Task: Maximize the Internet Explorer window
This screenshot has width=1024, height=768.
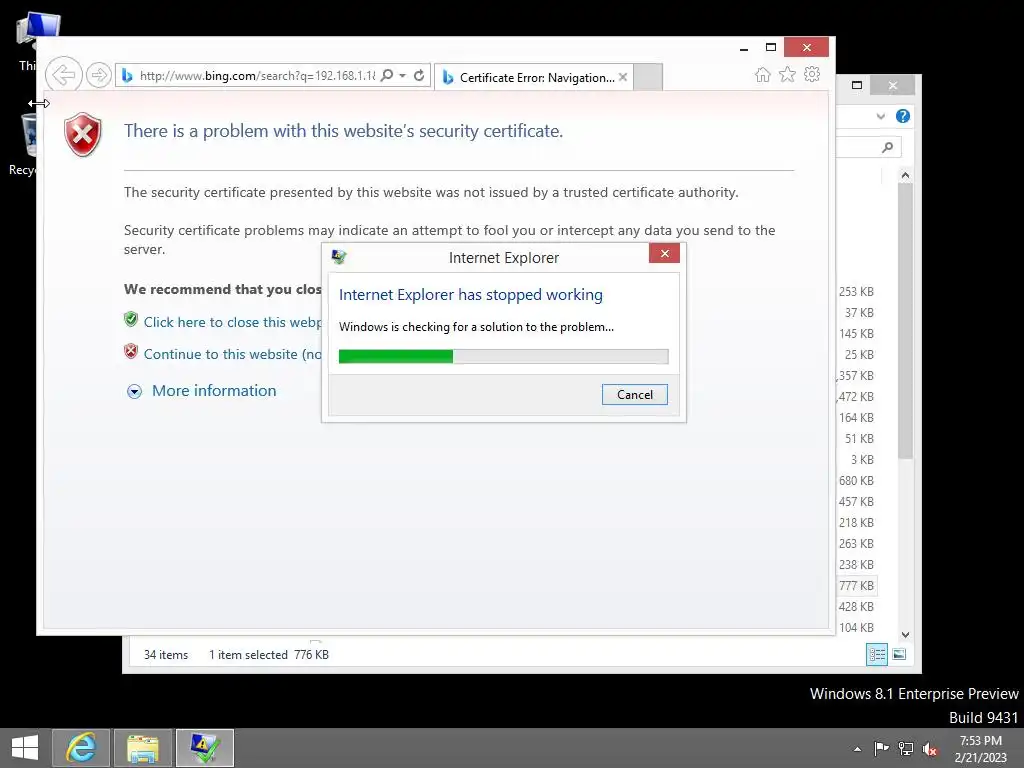Action: coord(771,47)
